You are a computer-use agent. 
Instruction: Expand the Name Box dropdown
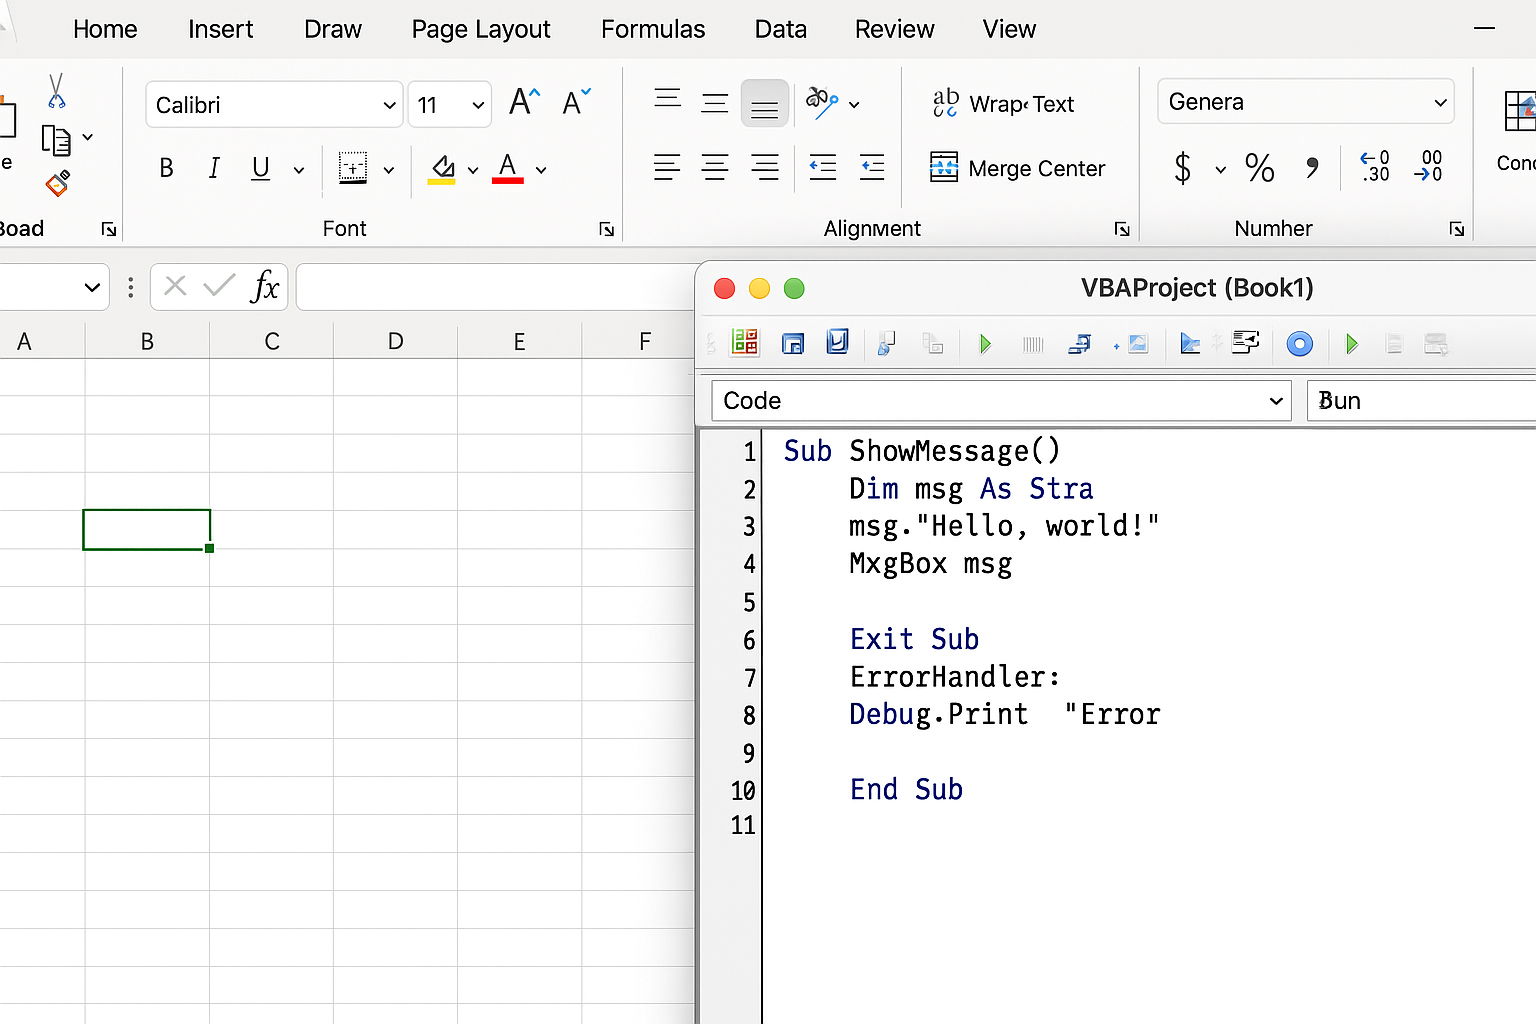pos(92,288)
